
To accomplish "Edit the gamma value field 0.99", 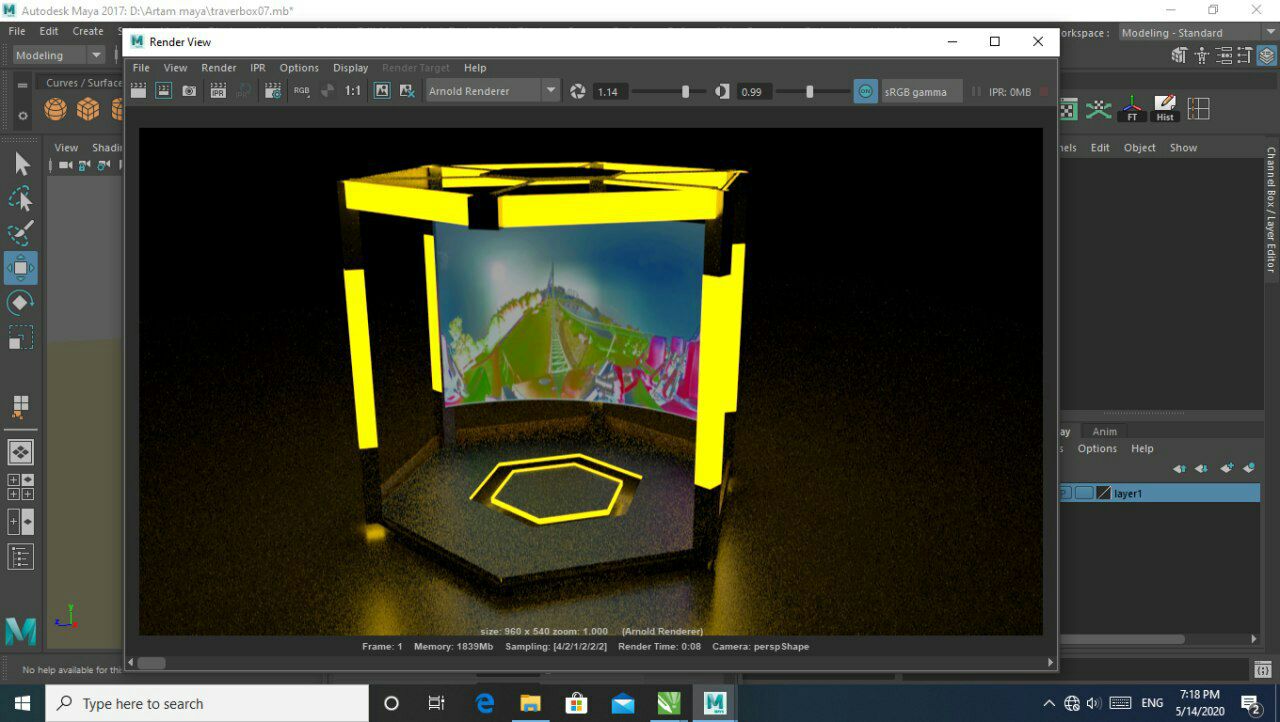I will click(754, 91).
